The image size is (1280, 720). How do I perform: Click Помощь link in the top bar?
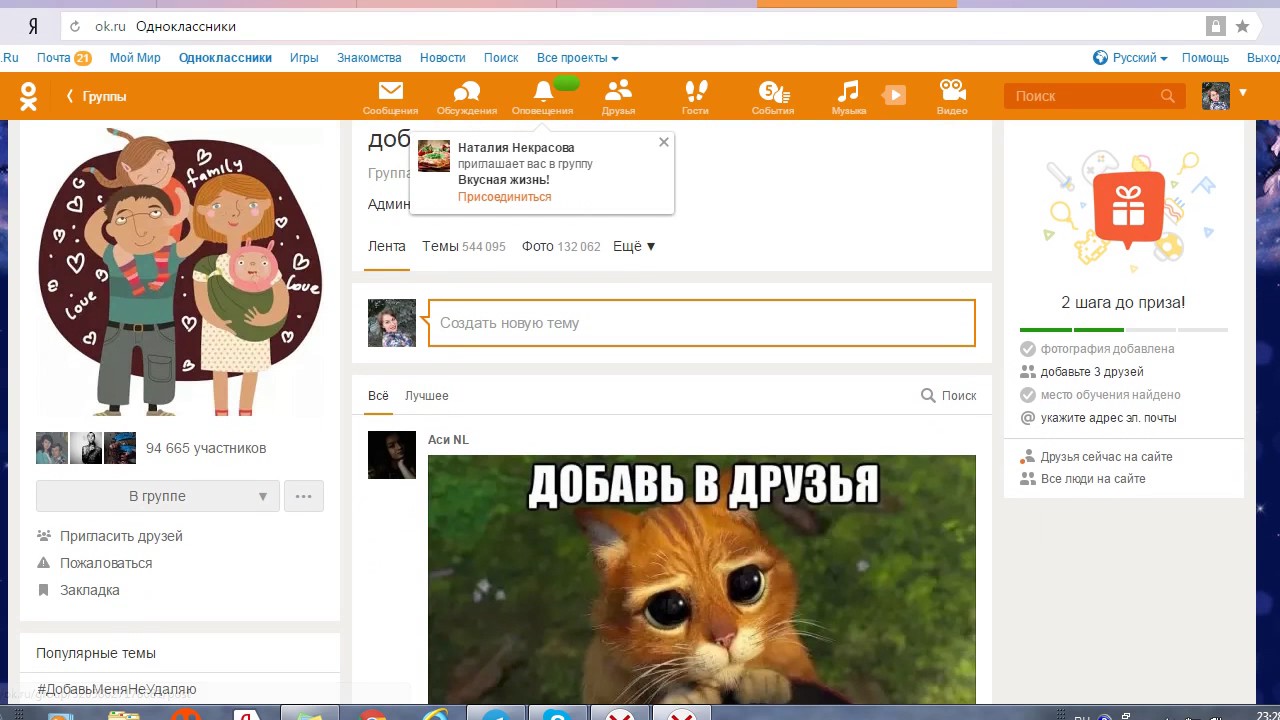(1205, 58)
